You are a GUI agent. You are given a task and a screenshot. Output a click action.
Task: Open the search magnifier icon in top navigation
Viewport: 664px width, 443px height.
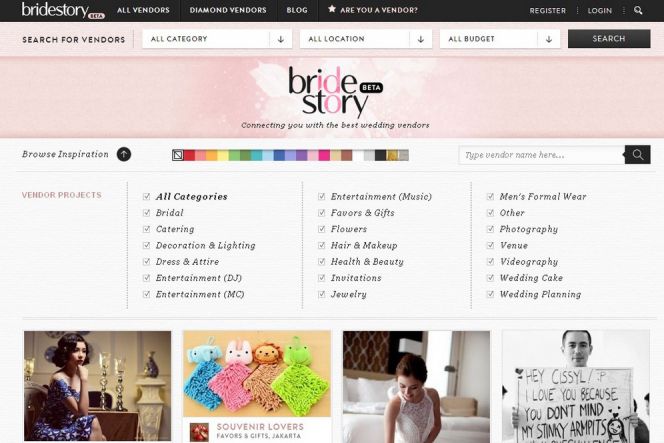coord(638,10)
